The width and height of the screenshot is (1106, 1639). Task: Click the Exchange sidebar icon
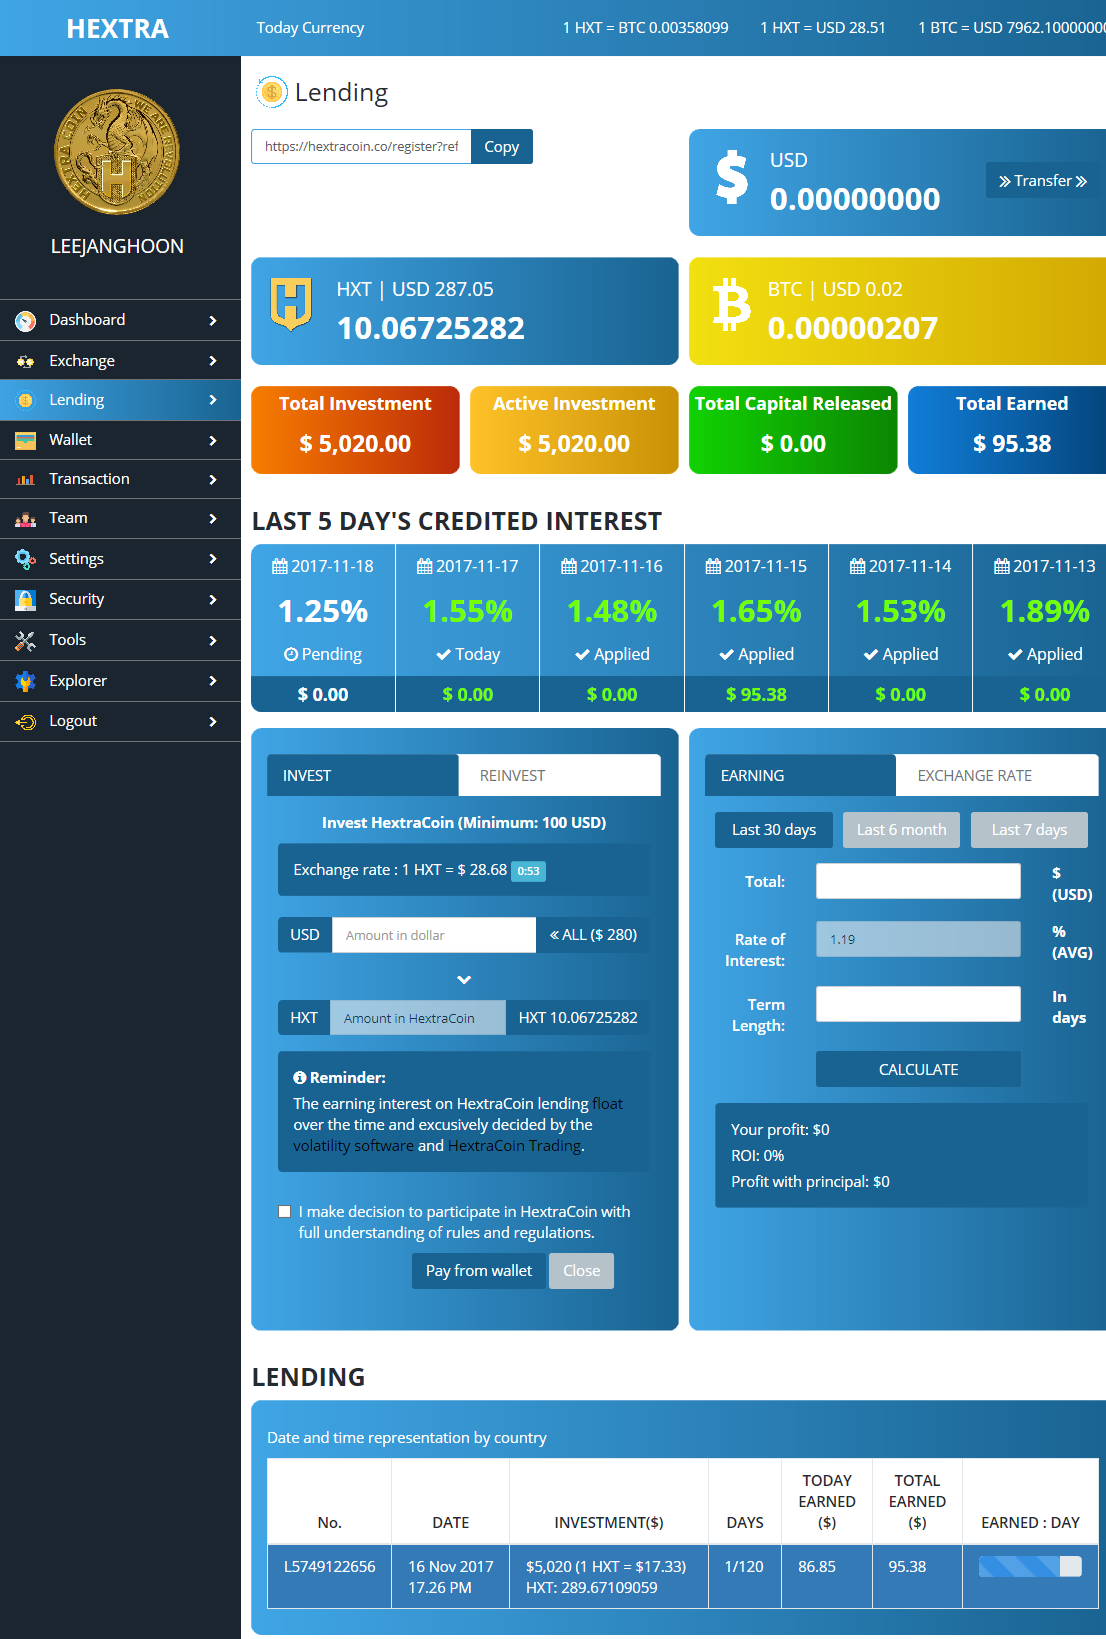25,361
